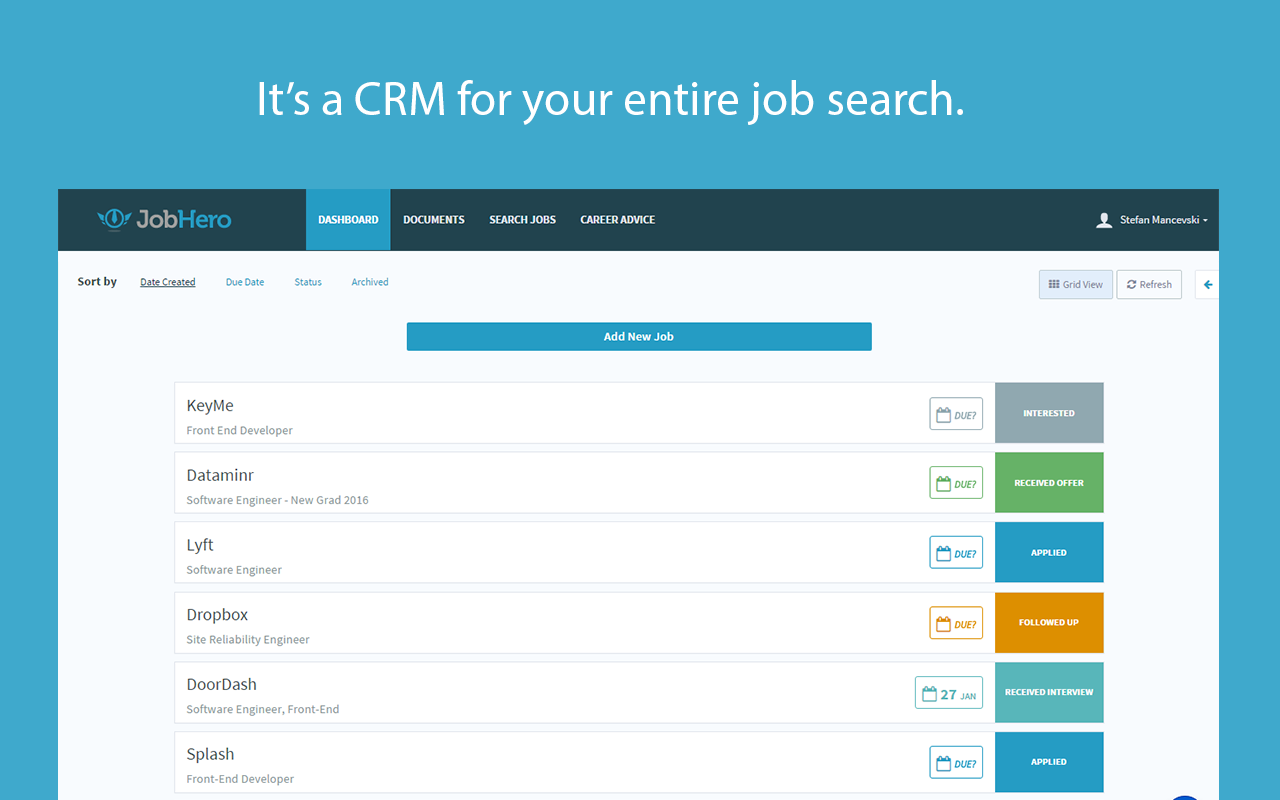This screenshot has width=1280, height=800.
Task: Click the Refresh button
Action: pyautogui.click(x=1149, y=285)
